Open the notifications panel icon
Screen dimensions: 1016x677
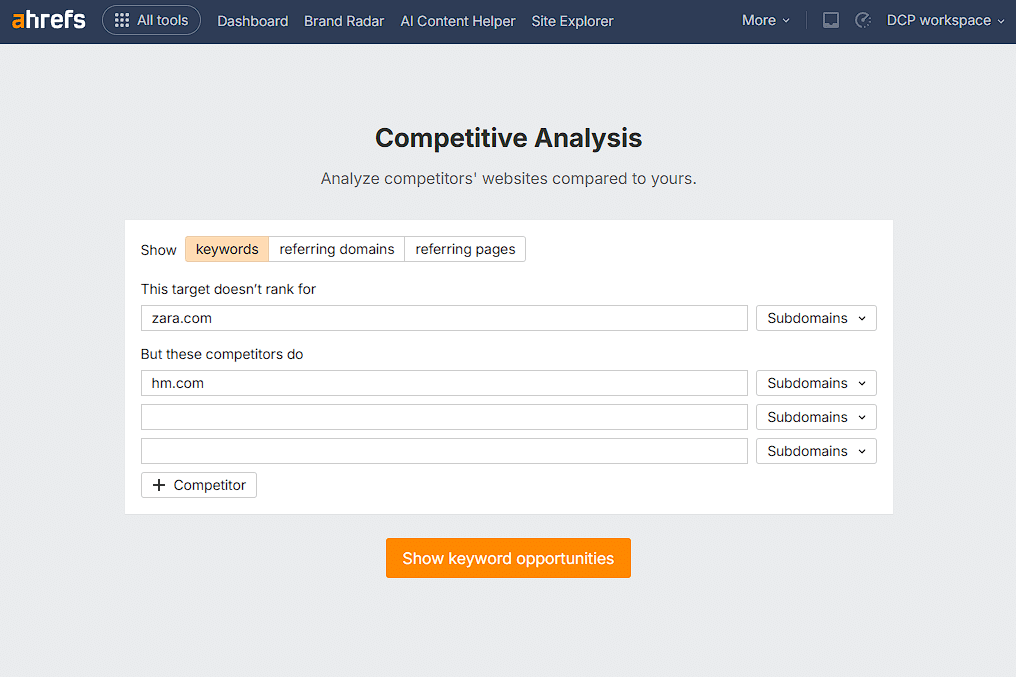831,21
